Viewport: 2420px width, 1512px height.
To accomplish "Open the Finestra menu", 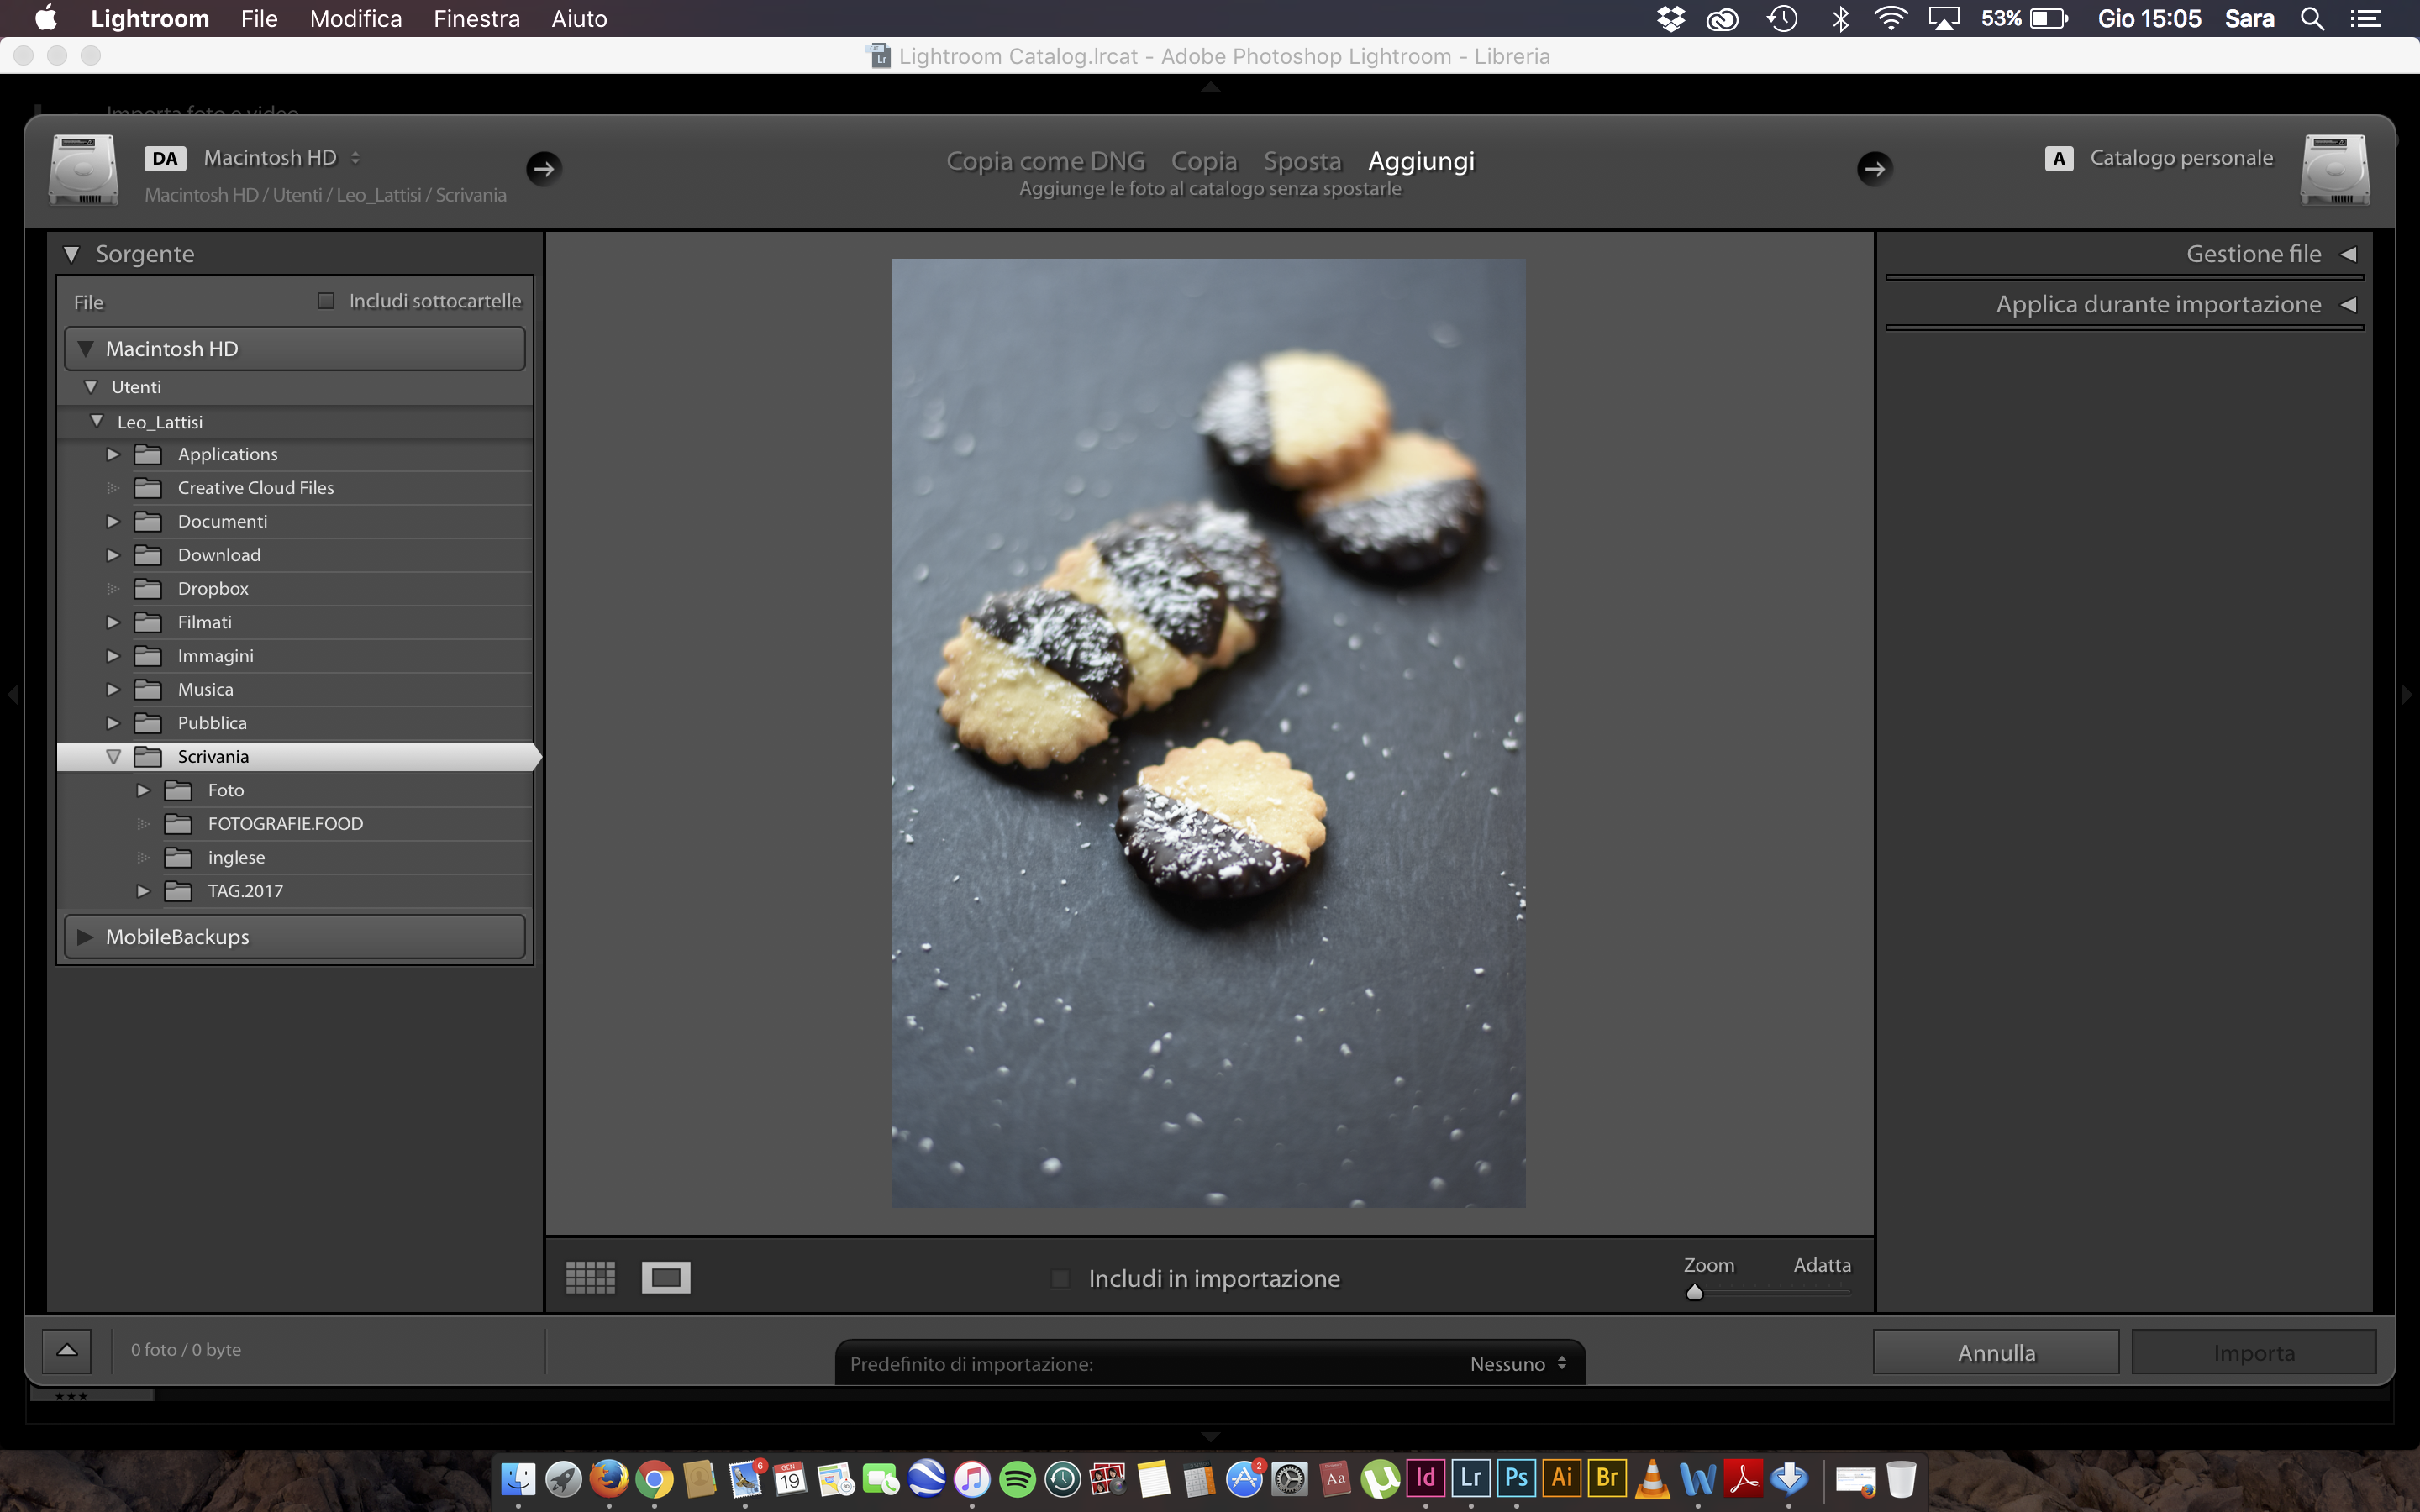I will 476,19.
